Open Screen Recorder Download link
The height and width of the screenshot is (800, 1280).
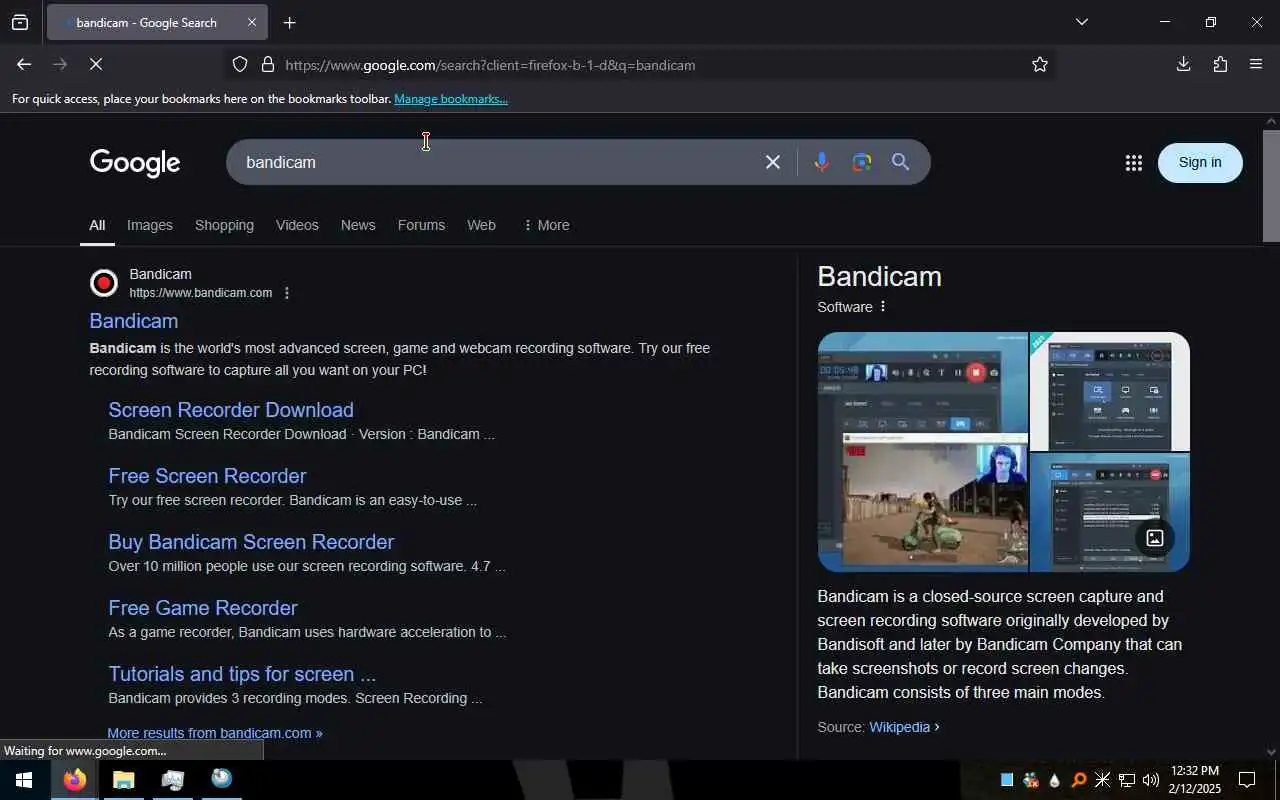[x=231, y=410]
